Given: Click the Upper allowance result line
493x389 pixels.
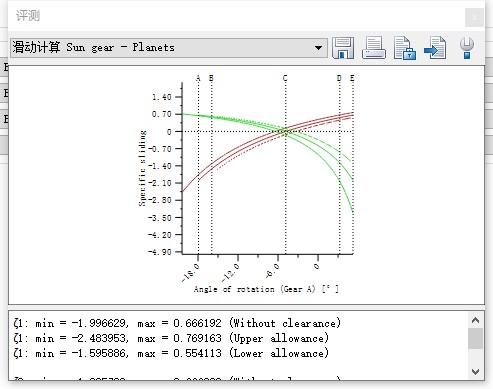Looking at the screenshot, I should (x=171, y=338).
